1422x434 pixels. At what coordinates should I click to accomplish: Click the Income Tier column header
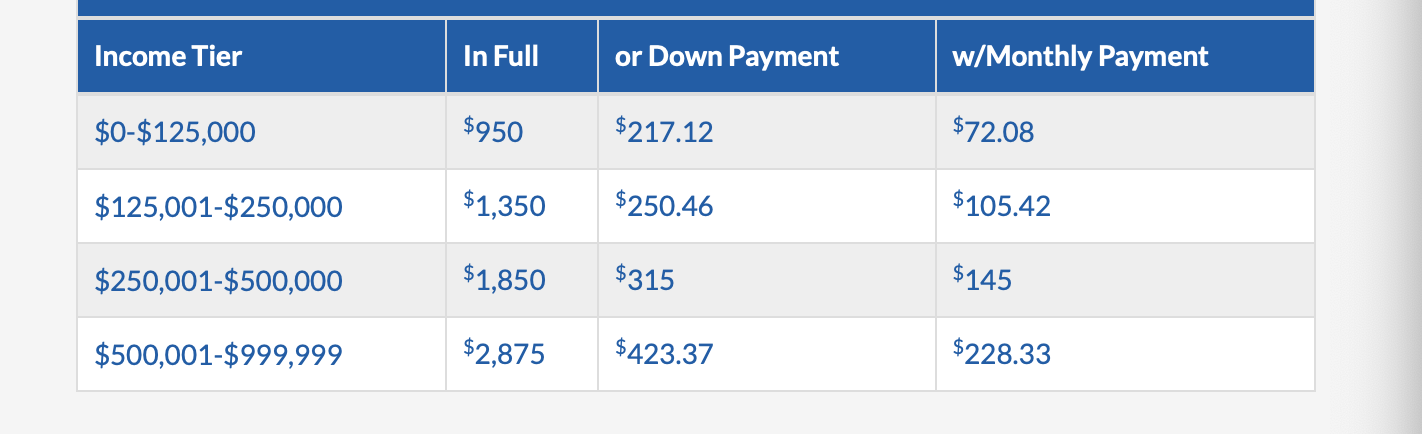168,56
